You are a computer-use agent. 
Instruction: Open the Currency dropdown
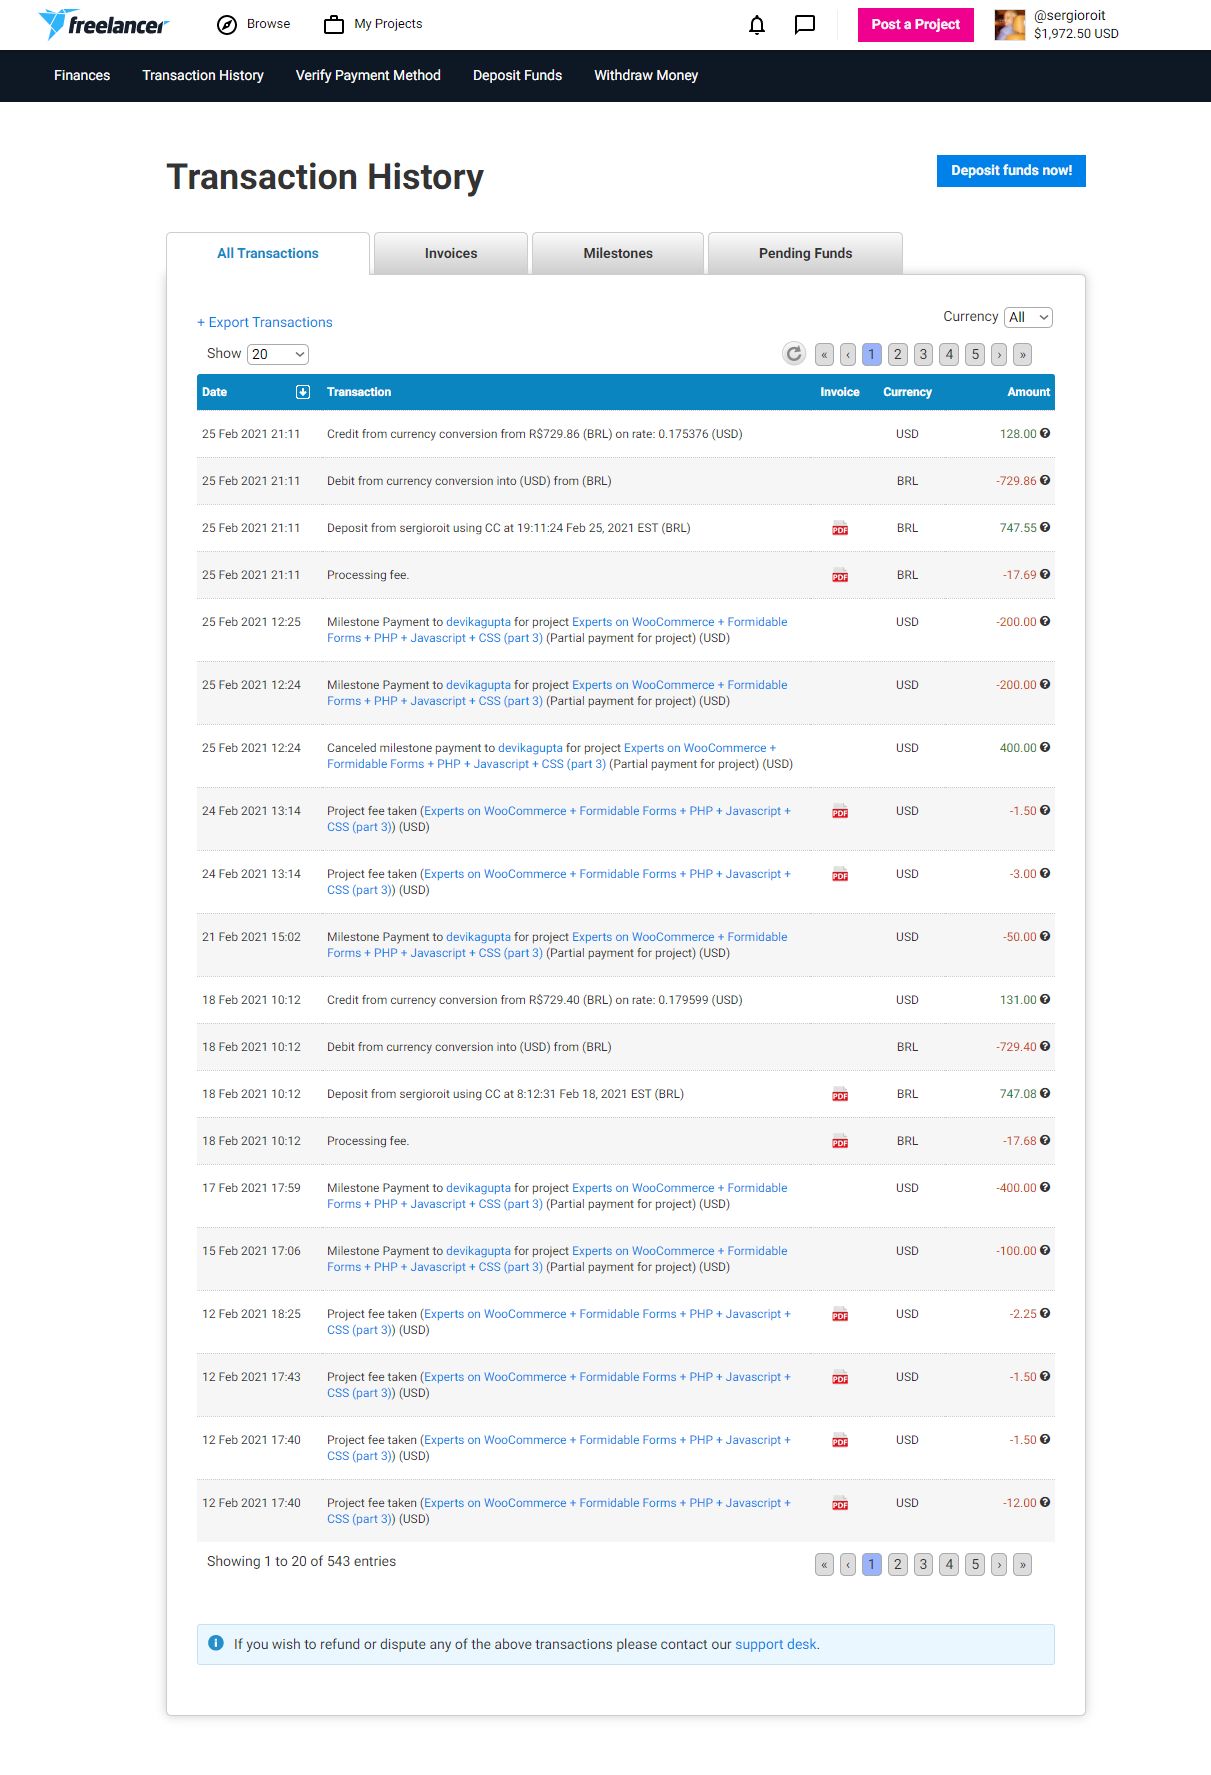pyautogui.click(x=1028, y=317)
